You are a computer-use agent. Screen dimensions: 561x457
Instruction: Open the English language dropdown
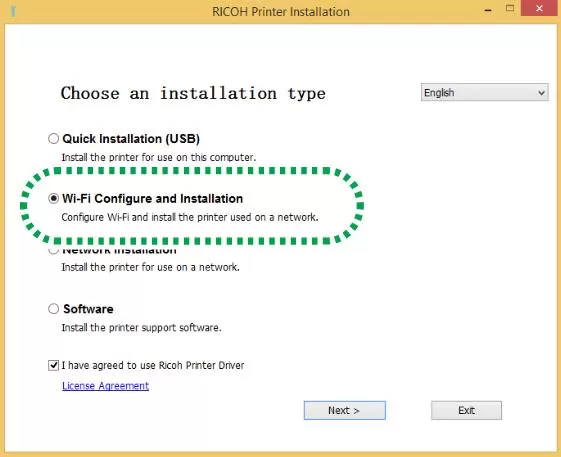pos(484,93)
